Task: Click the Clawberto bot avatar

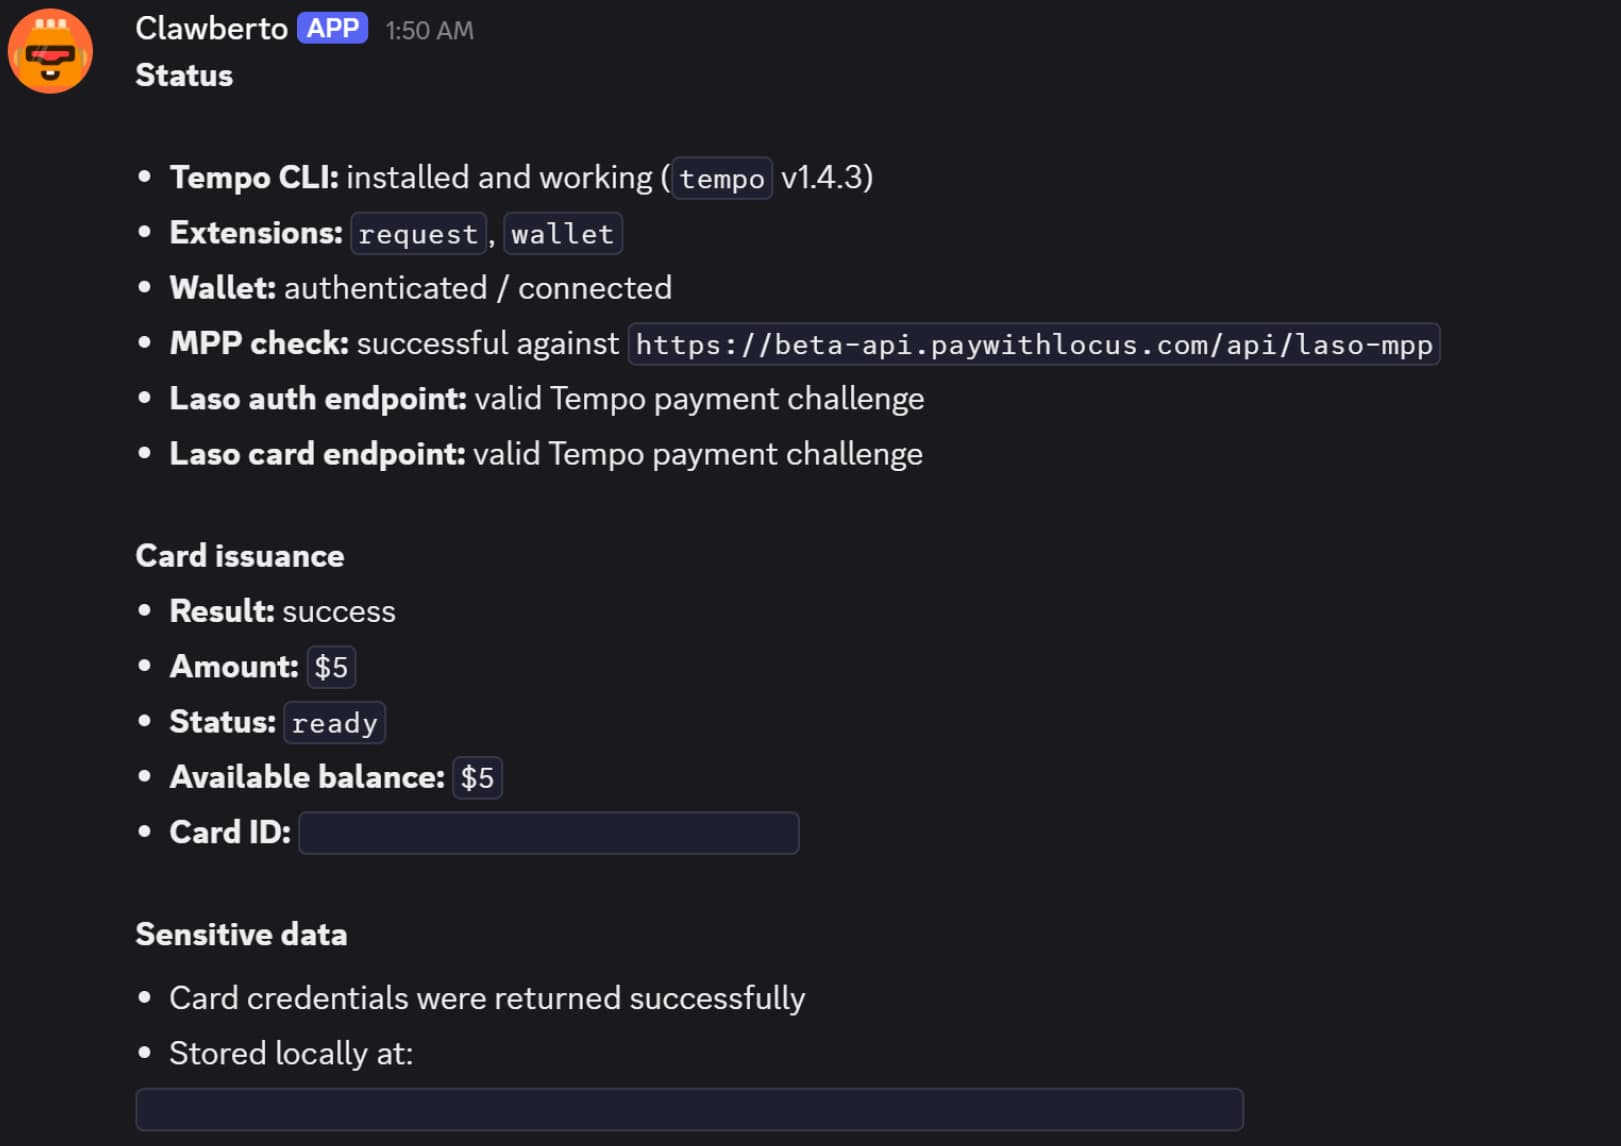Action: 50,51
